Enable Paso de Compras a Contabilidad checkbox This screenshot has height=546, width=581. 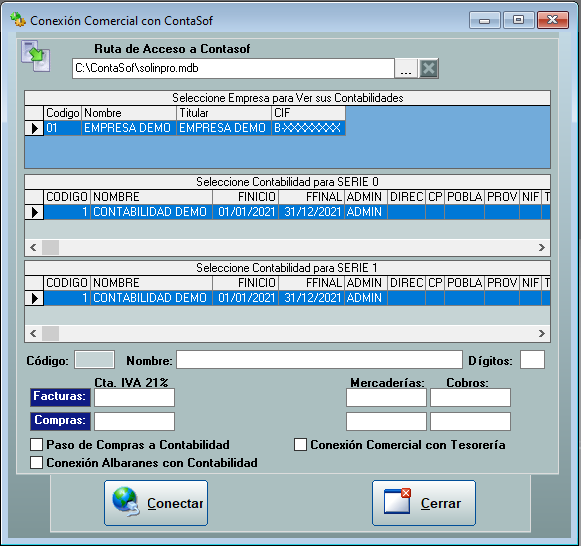click(36, 444)
